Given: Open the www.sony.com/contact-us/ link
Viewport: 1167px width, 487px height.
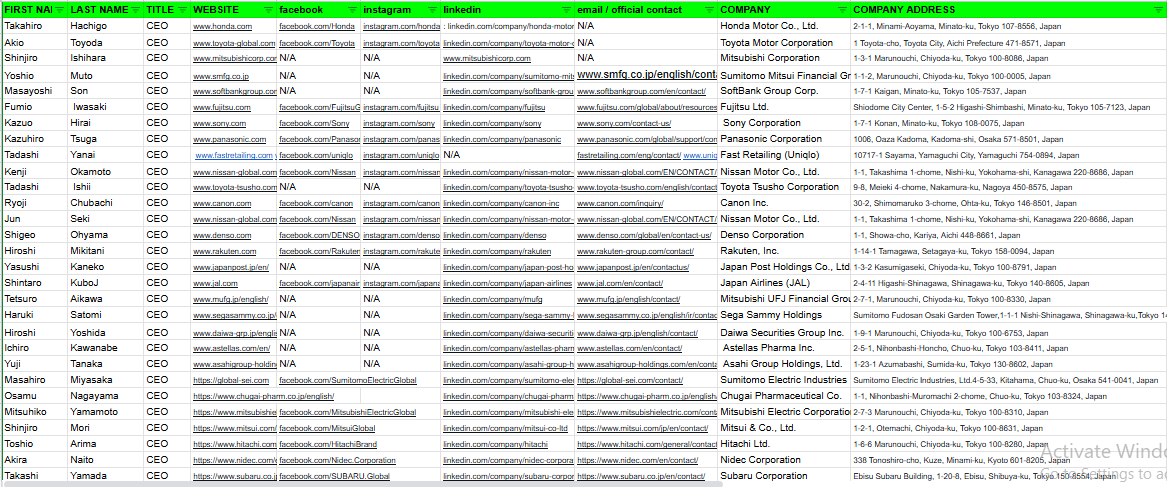Looking at the screenshot, I should [624, 124].
